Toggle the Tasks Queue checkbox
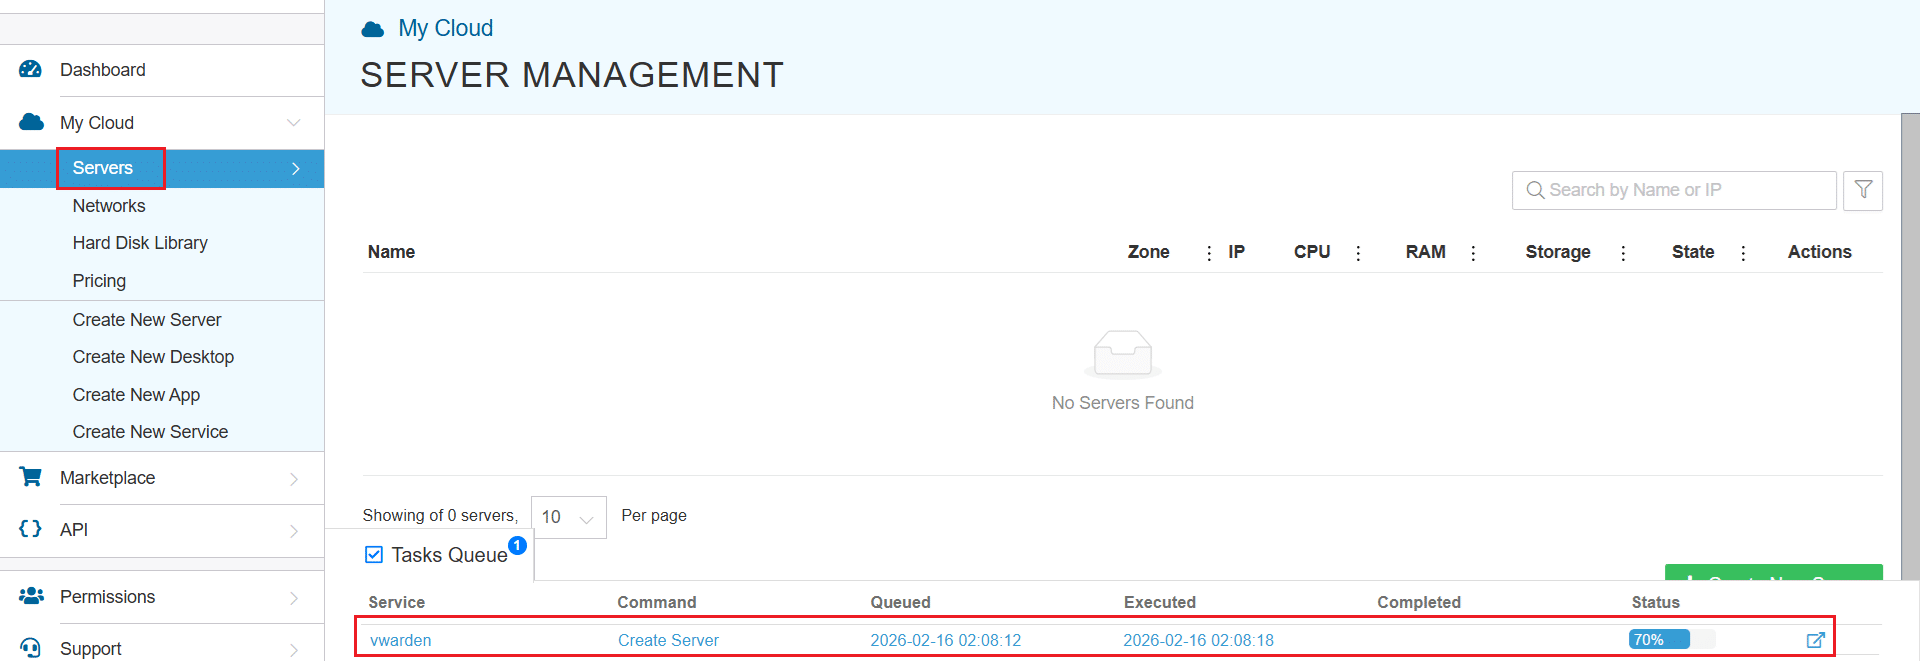1920x661 pixels. click(x=374, y=555)
